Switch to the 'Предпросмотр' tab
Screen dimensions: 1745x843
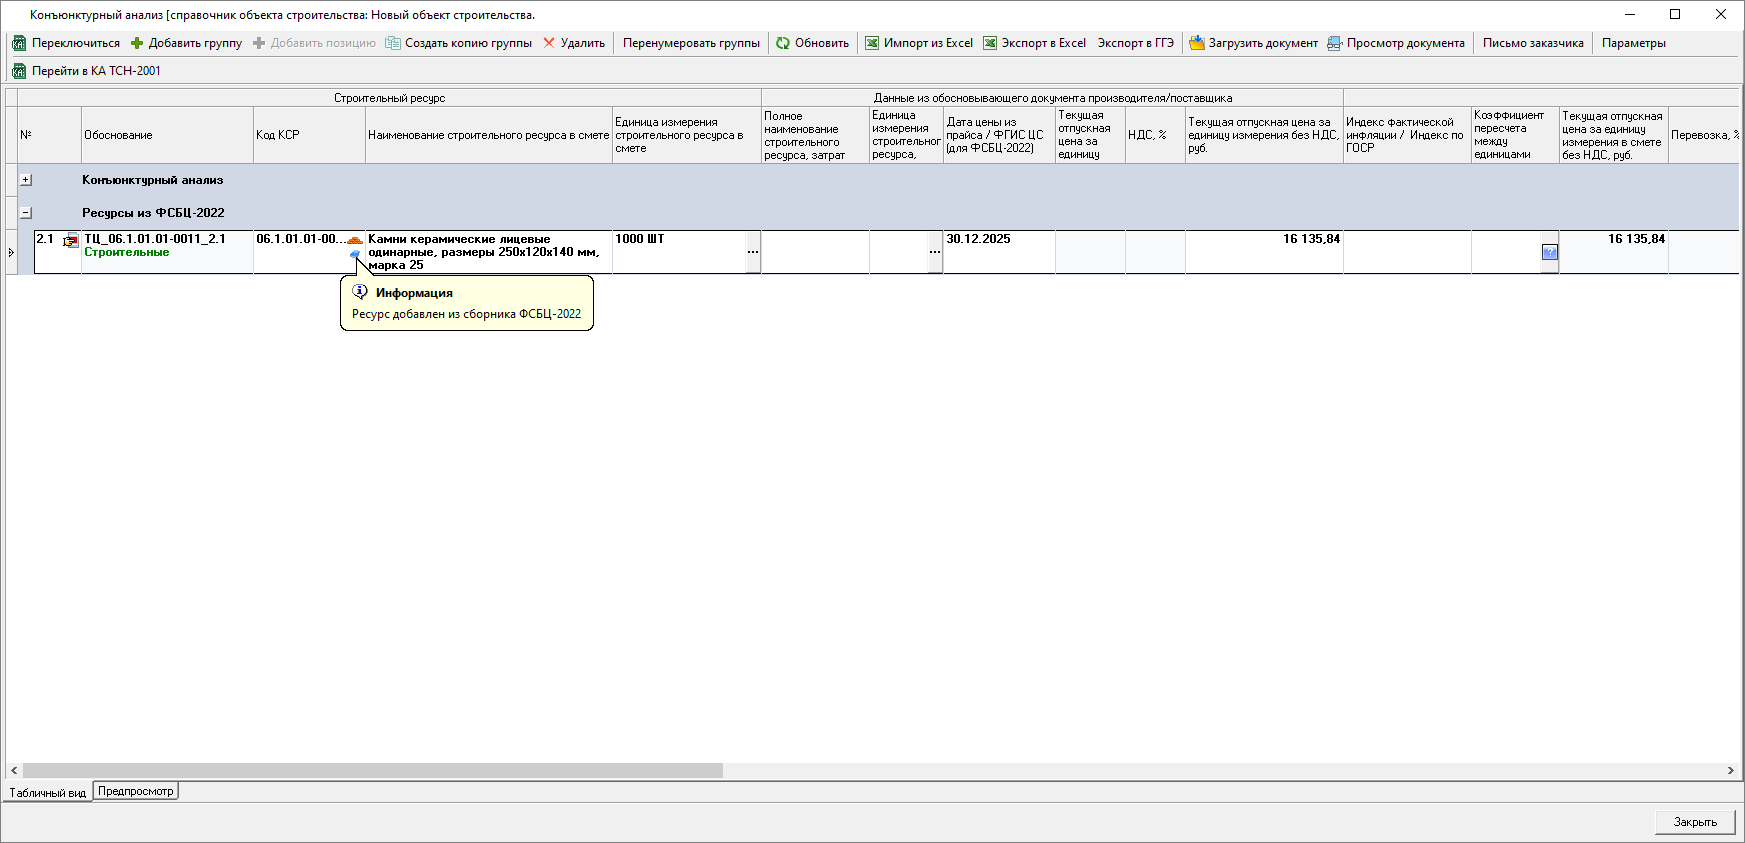(x=136, y=791)
